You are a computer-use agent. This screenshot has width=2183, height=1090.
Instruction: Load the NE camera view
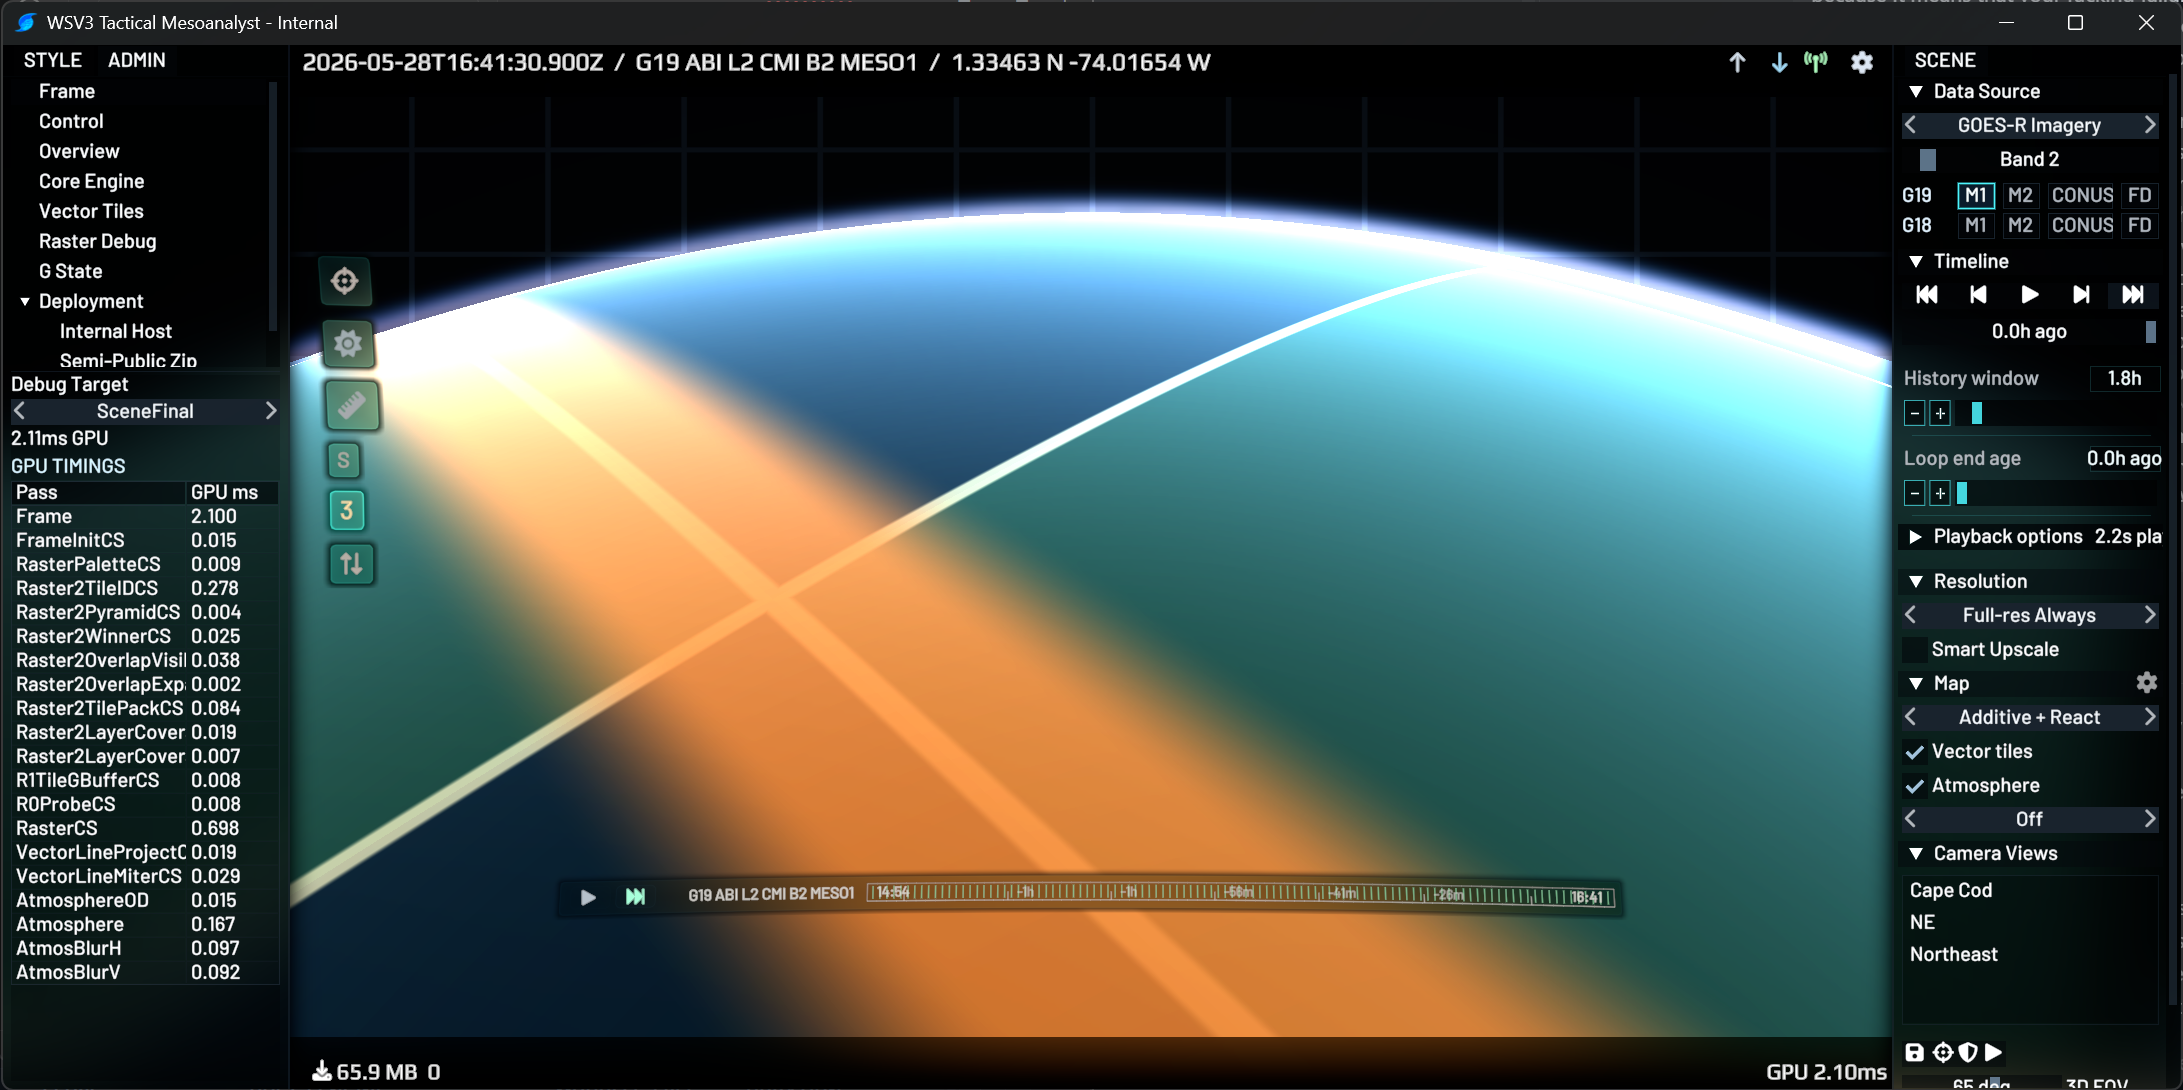1922,922
